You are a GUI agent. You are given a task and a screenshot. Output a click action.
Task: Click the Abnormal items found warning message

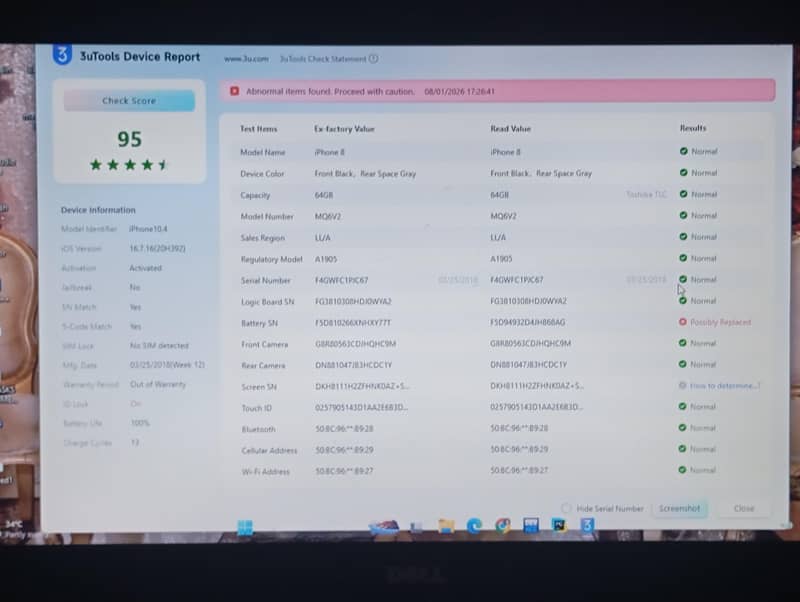pyautogui.click(x=330, y=91)
